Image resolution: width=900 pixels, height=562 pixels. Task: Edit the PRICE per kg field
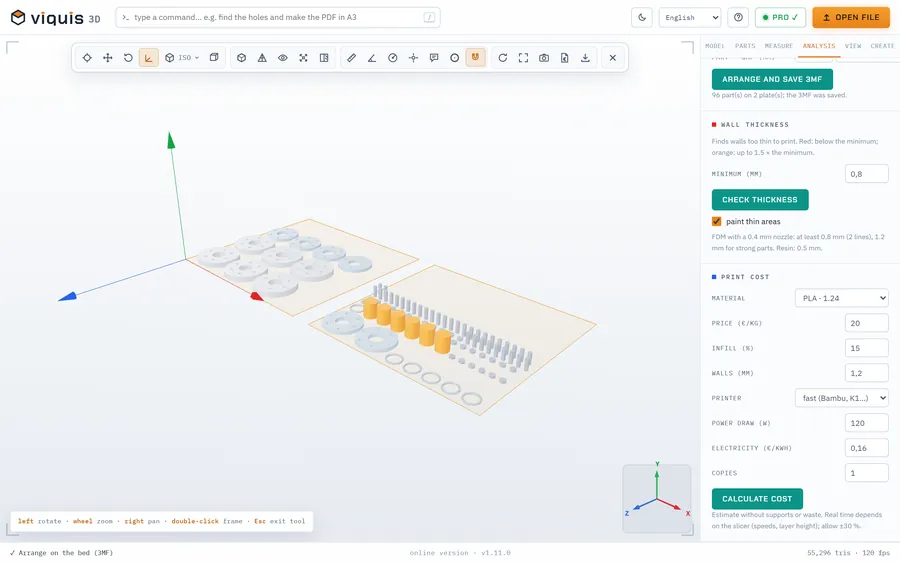click(x=867, y=323)
